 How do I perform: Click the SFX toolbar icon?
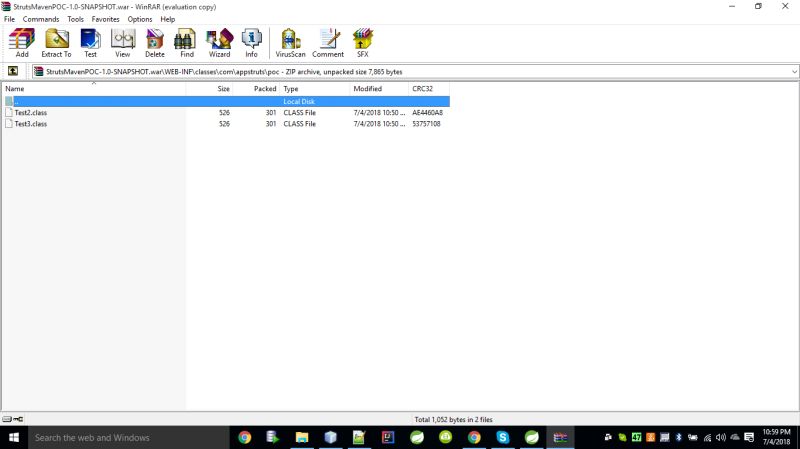point(363,43)
